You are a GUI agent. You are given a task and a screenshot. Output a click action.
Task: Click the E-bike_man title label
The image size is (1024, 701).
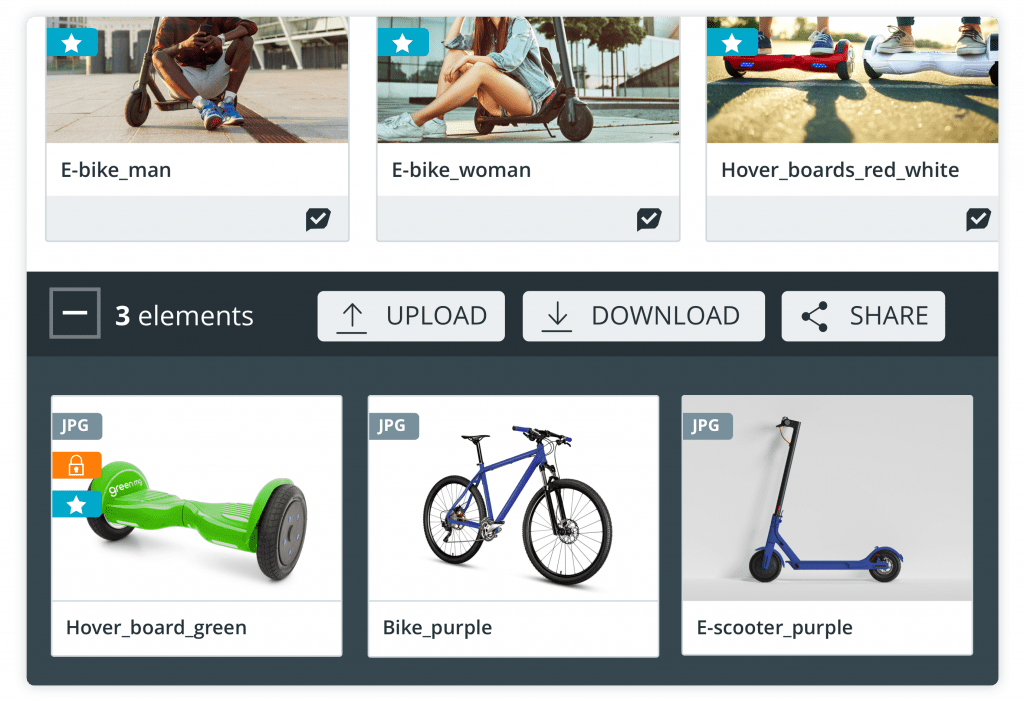[x=116, y=170]
